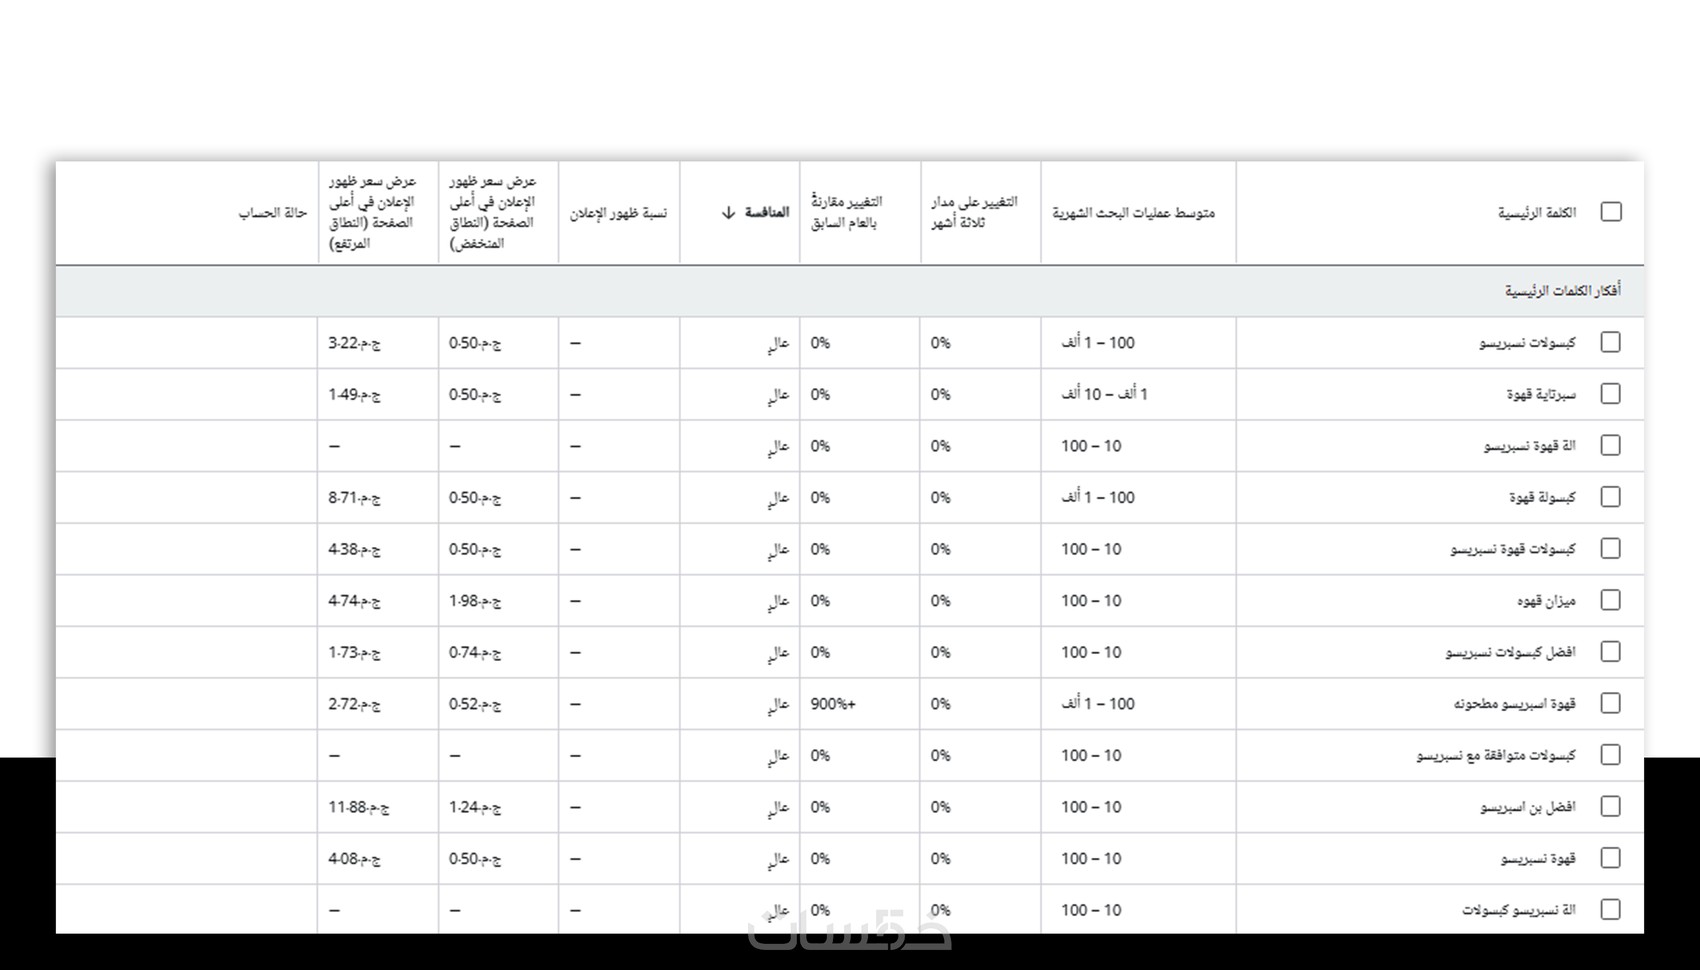Select checkbox for كبسولة قهوة keyword
The height and width of the screenshot is (970, 1700).
(x=1610, y=497)
